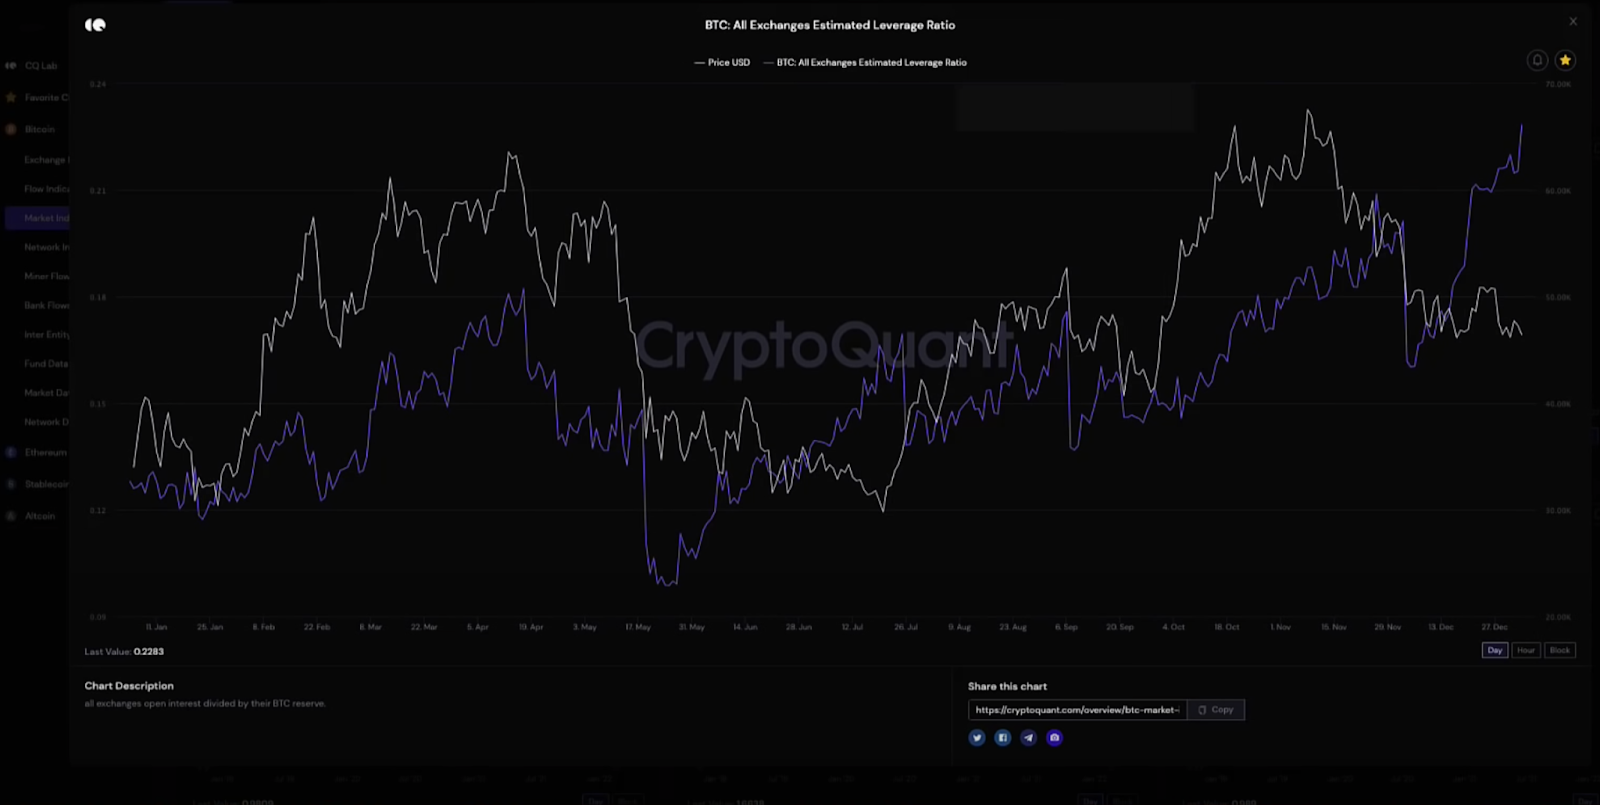Click the Stablecoin icon in sidebar
Viewport: 1600px width, 805px height.
click(x=11, y=484)
